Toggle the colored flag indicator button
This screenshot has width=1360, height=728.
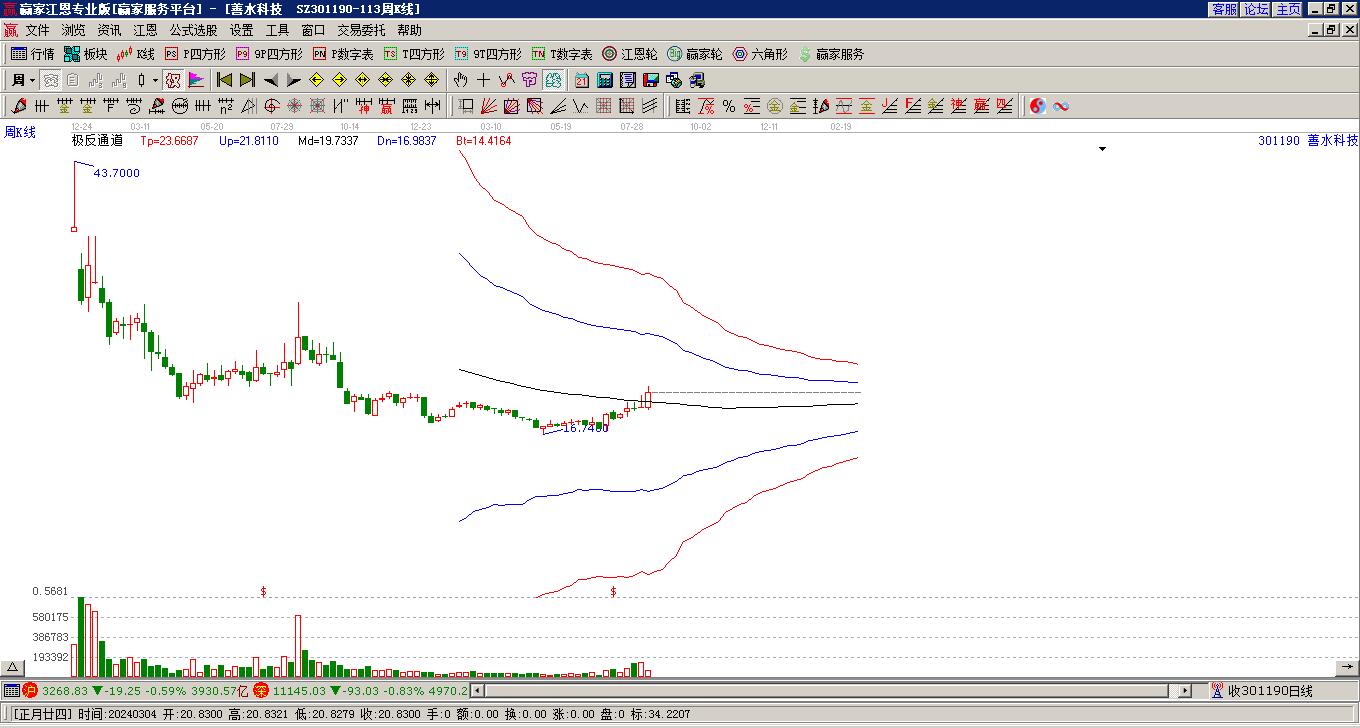[x=195, y=80]
